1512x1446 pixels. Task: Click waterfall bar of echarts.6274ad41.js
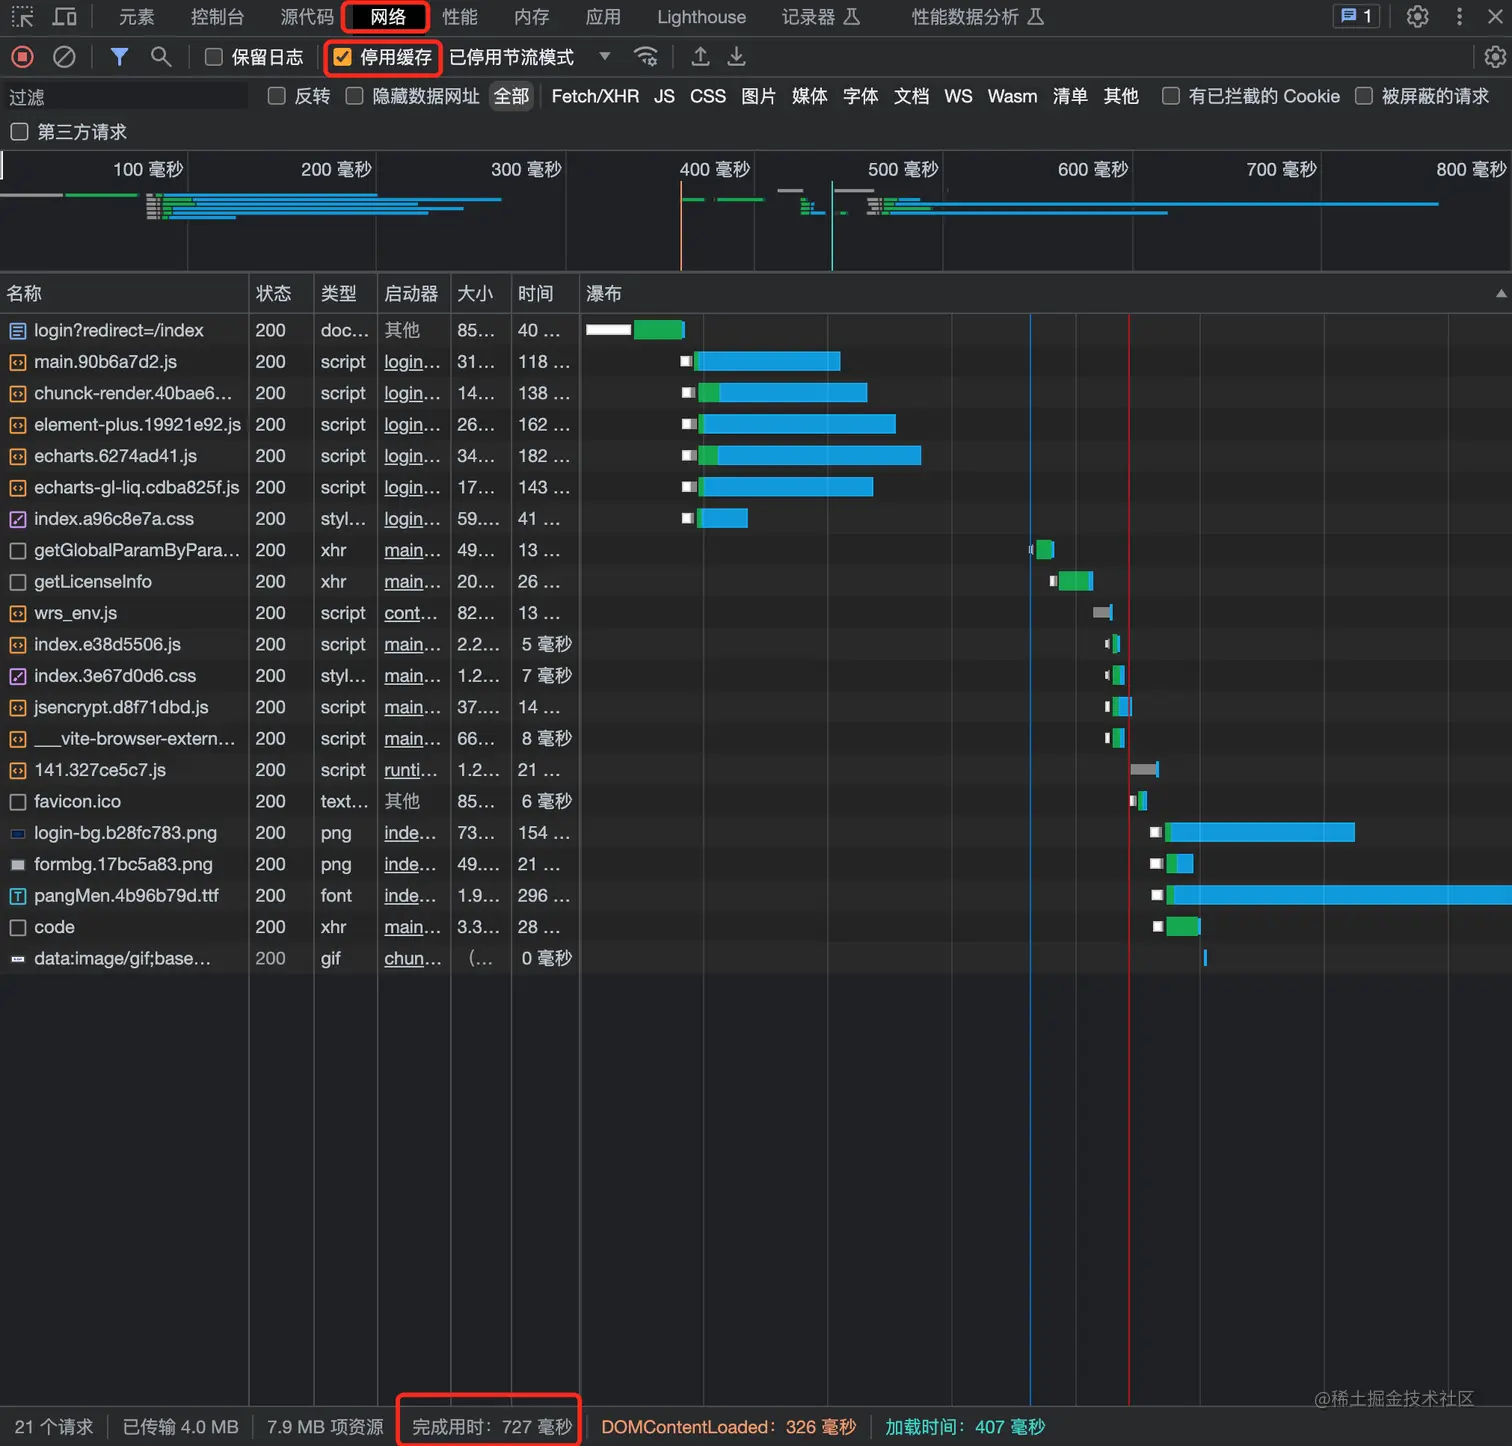tap(808, 455)
